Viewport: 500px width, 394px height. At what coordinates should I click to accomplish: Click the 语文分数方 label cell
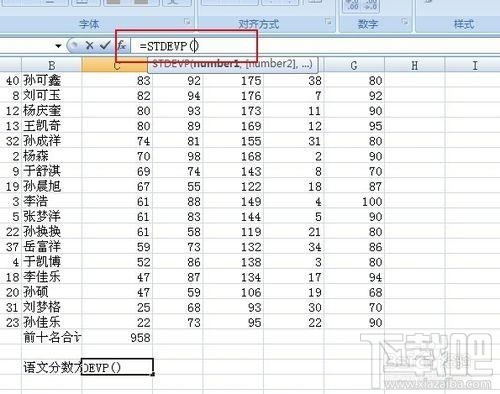tap(51, 367)
